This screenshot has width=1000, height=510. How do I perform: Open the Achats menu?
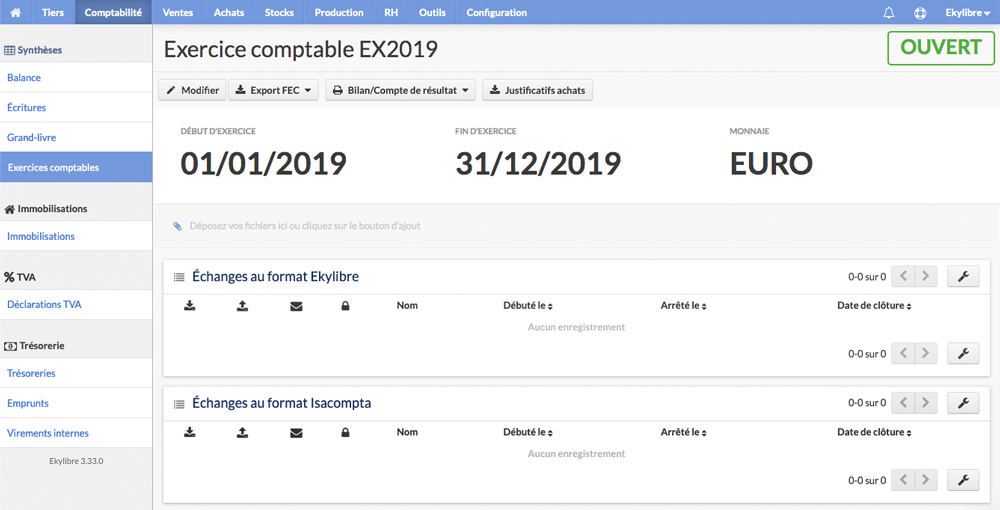pyautogui.click(x=229, y=12)
